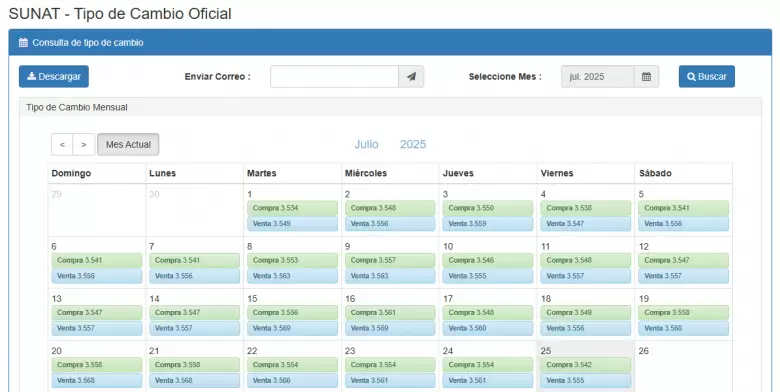Click the Mes Actual button
The height and width of the screenshot is (392, 780).
click(128, 144)
